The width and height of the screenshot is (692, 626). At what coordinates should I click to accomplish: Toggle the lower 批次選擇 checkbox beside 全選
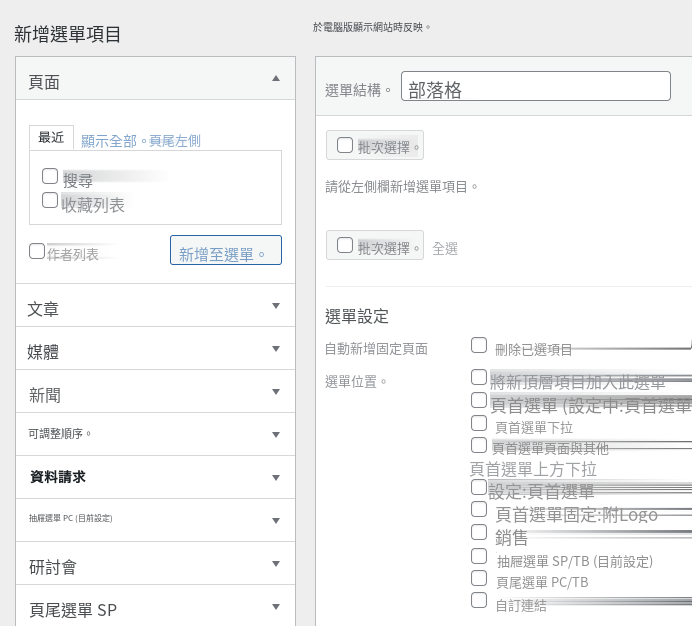[x=345, y=245]
